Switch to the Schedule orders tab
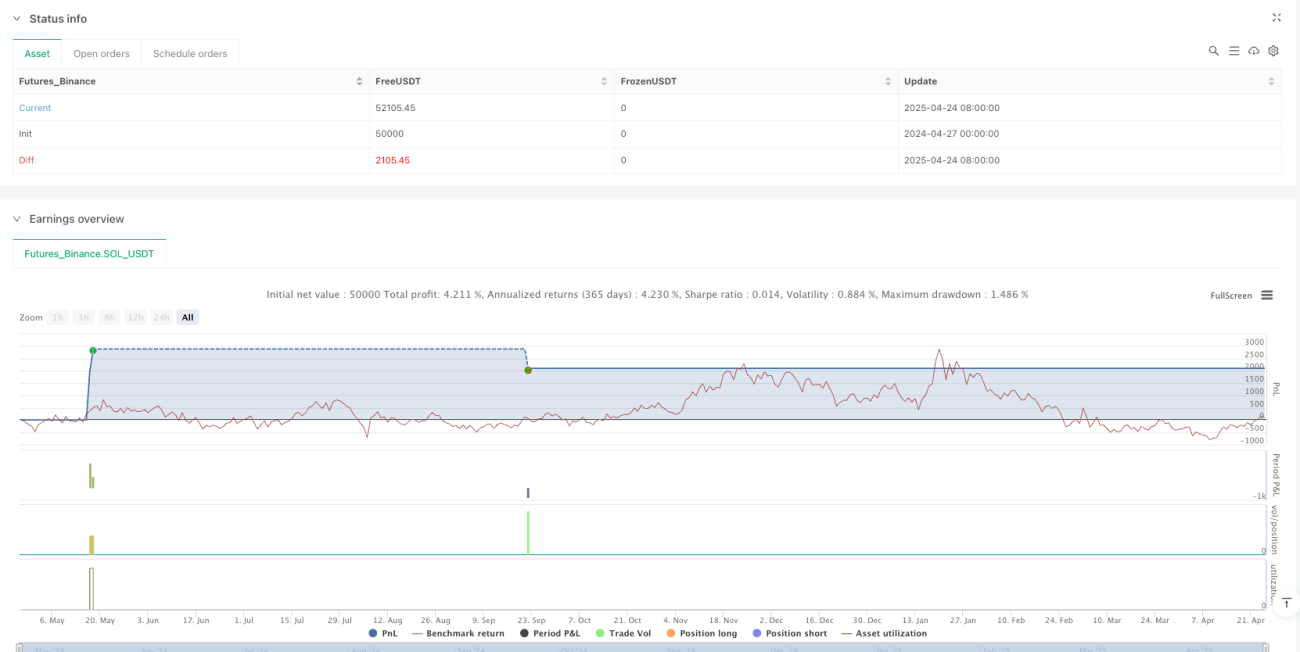 pos(190,54)
